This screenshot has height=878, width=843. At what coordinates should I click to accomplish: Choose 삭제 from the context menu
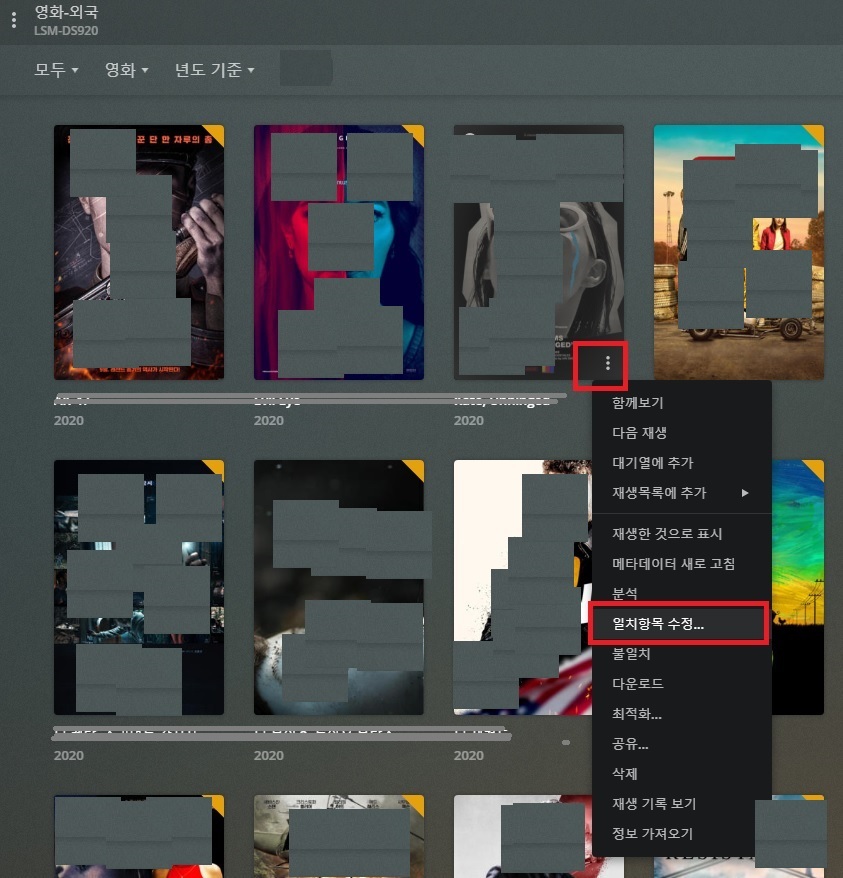[682, 774]
